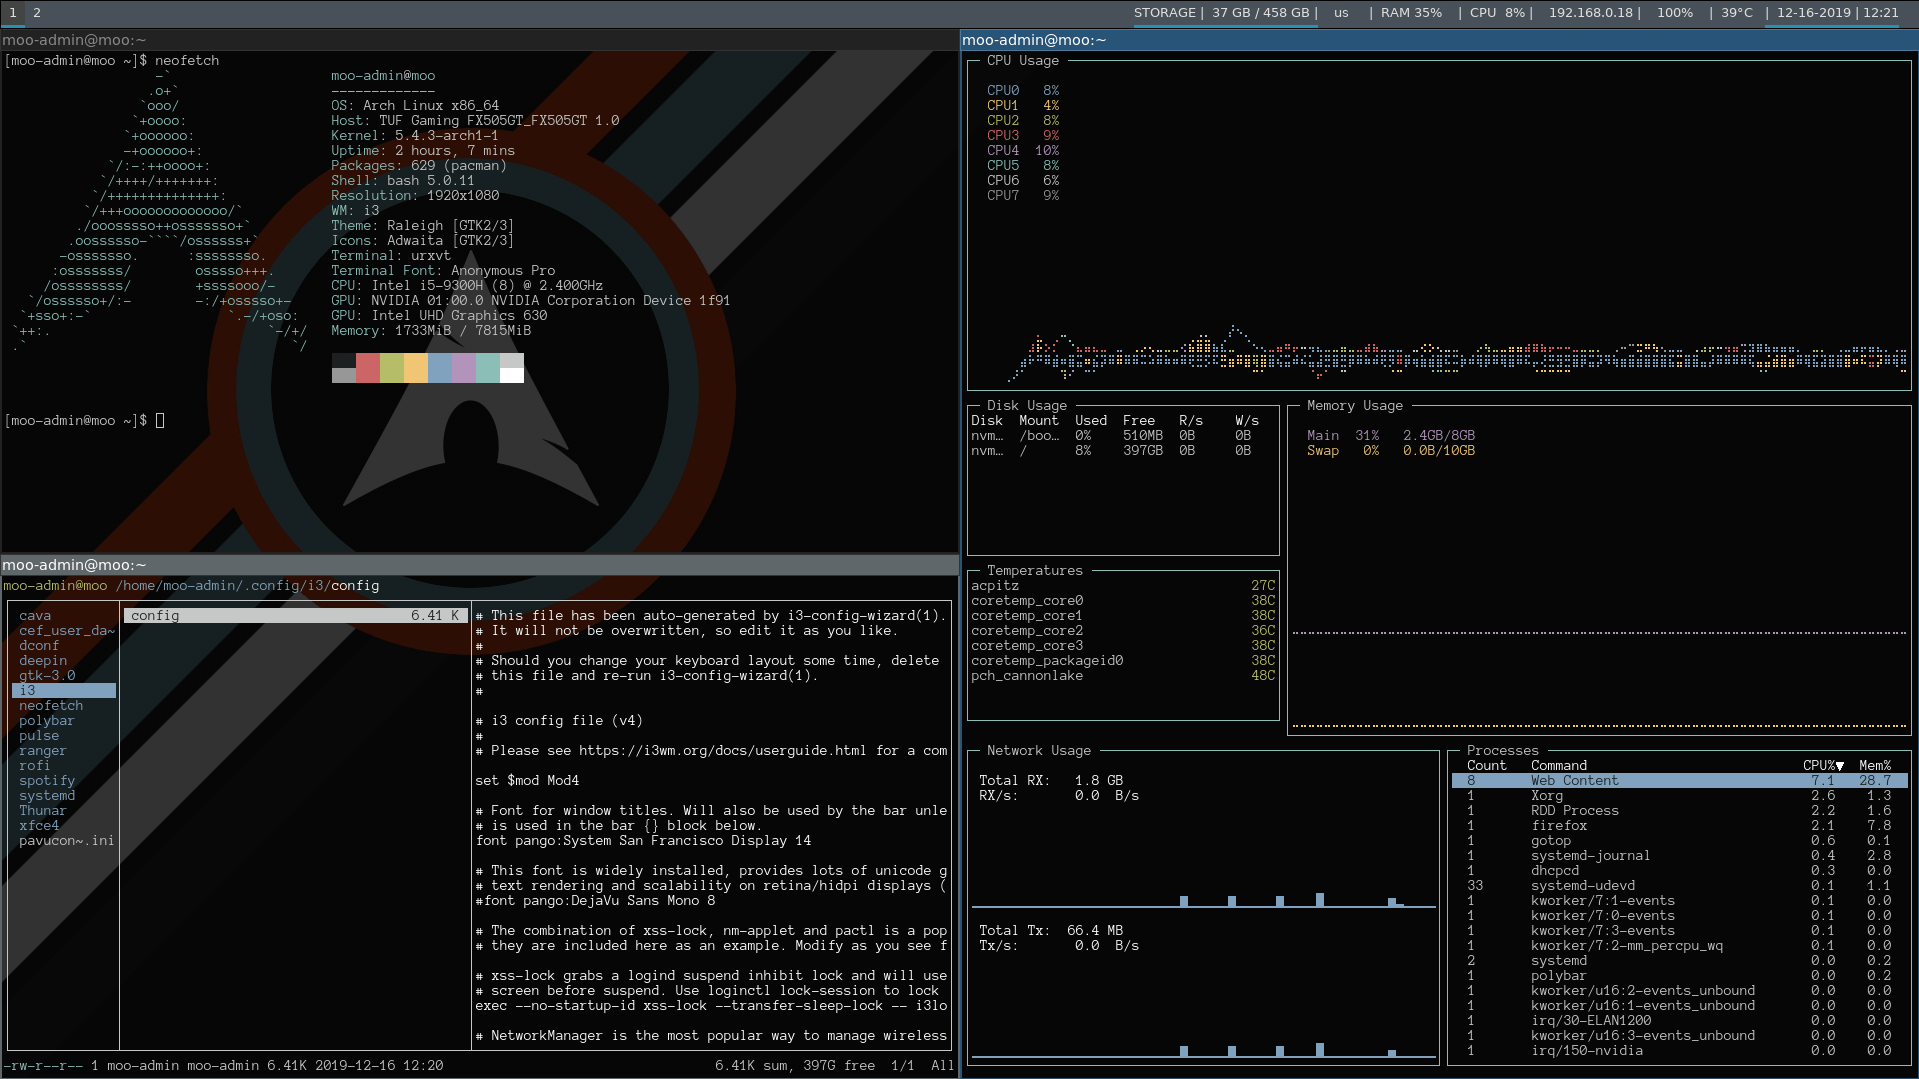
Task: Select the neofetch folder in ranger
Action: 64,706
